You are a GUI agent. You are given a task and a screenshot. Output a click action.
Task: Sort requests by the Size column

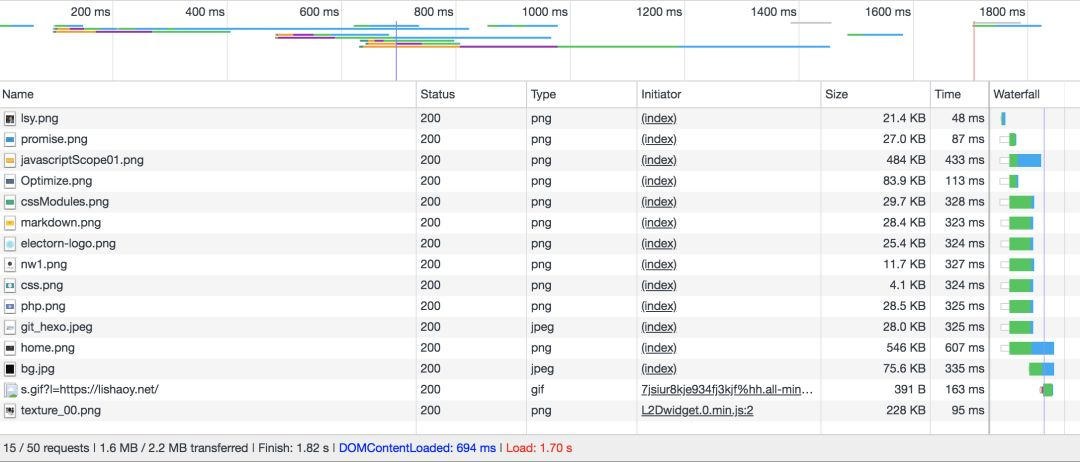[836, 94]
